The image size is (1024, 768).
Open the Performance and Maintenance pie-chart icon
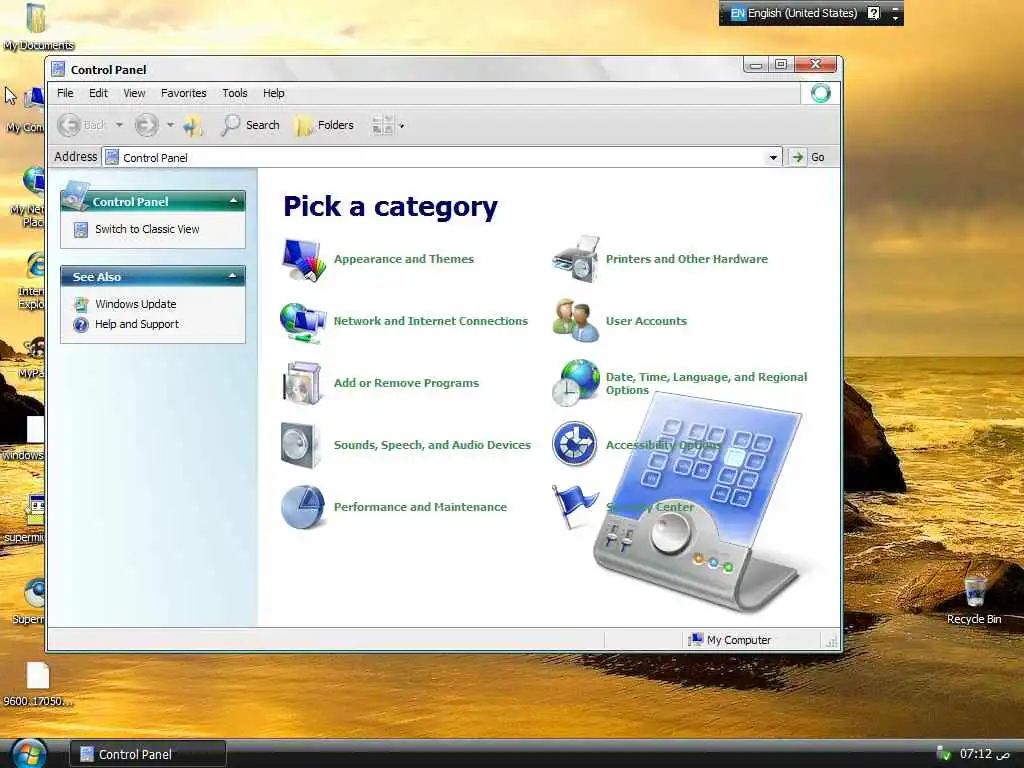coord(303,507)
